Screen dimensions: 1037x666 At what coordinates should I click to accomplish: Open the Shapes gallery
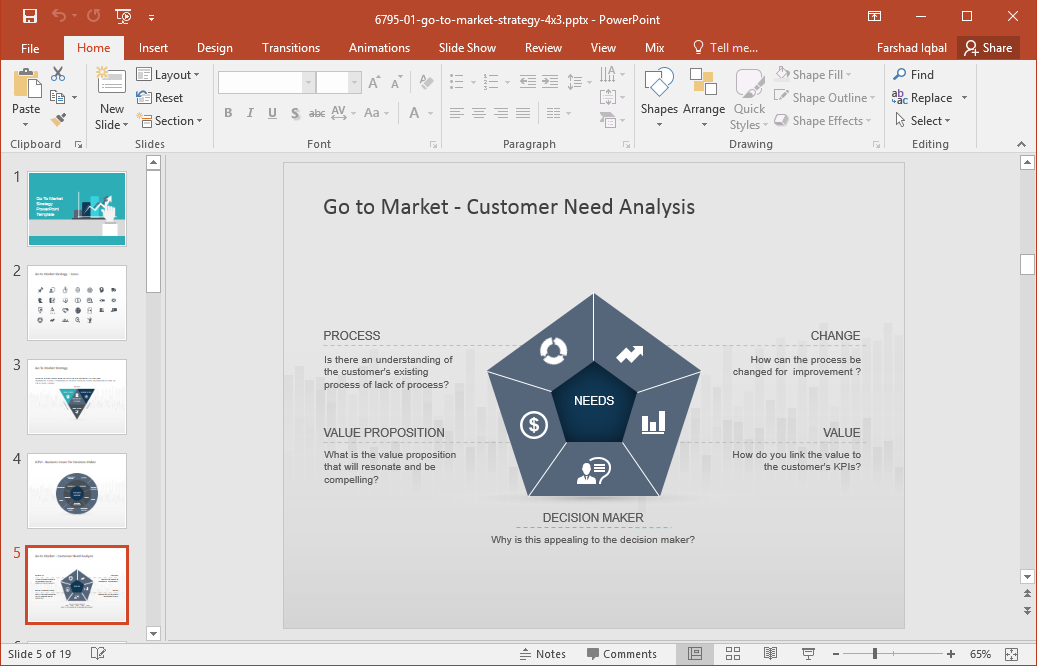tap(659, 98)
